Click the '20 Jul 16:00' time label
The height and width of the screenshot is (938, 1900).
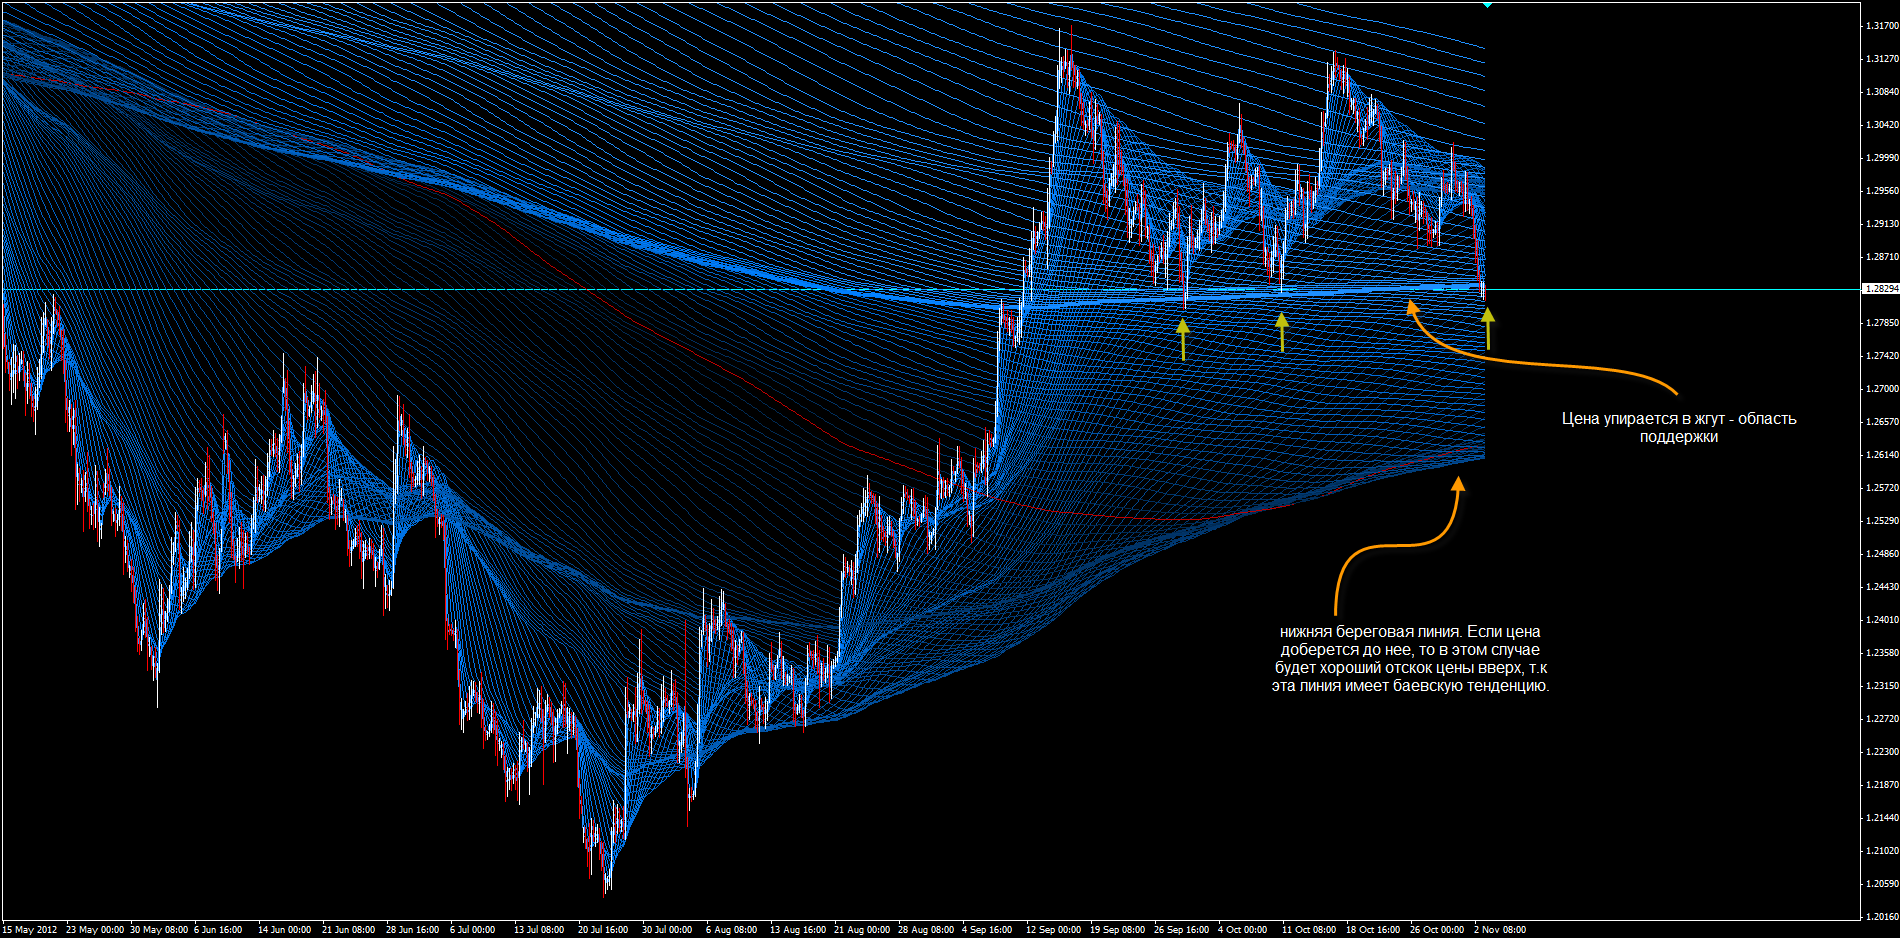pyautogui.click(x=603, y=930)
